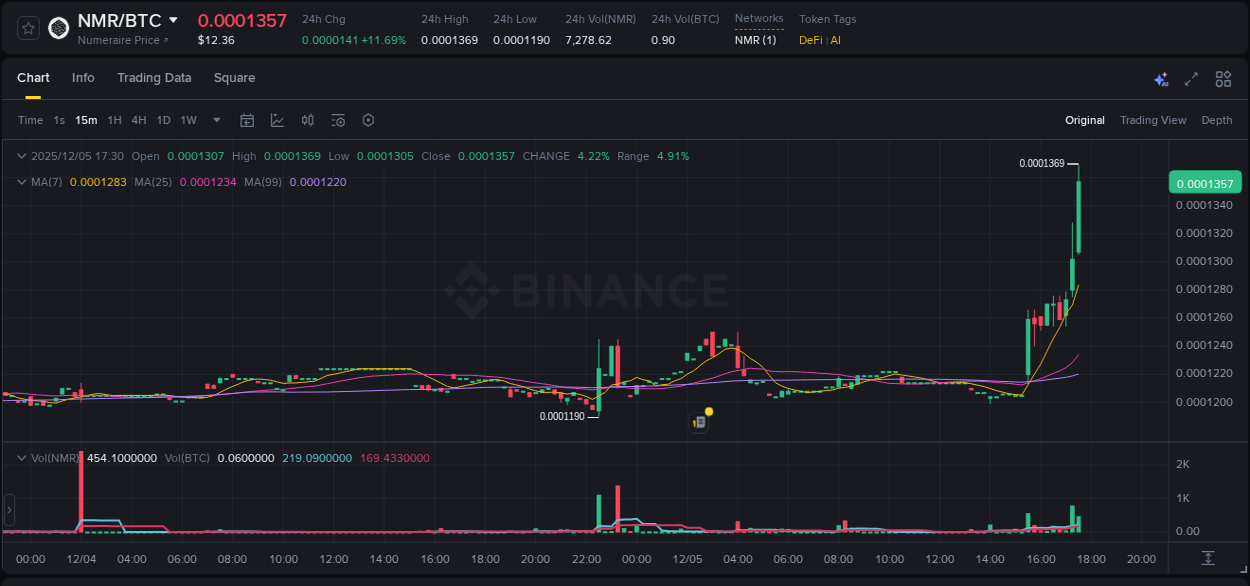Screen dimensions: 1250x586
Task: Collapse the MA indicator row chevron
Action: point(20,182)
